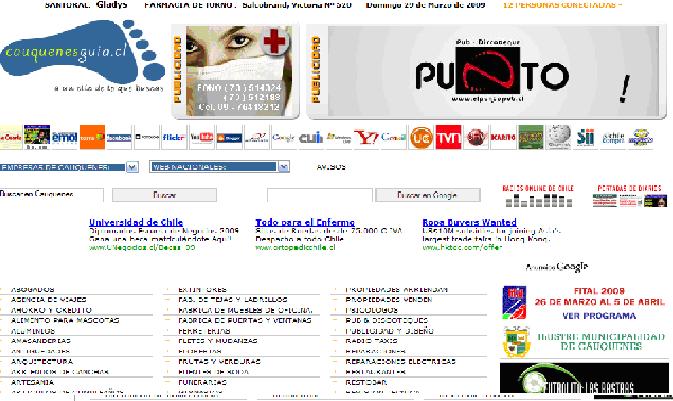The width and height of the screenshot is (673, 401).
Task: Open the Google shortcut icon
Action: point(283,137)
